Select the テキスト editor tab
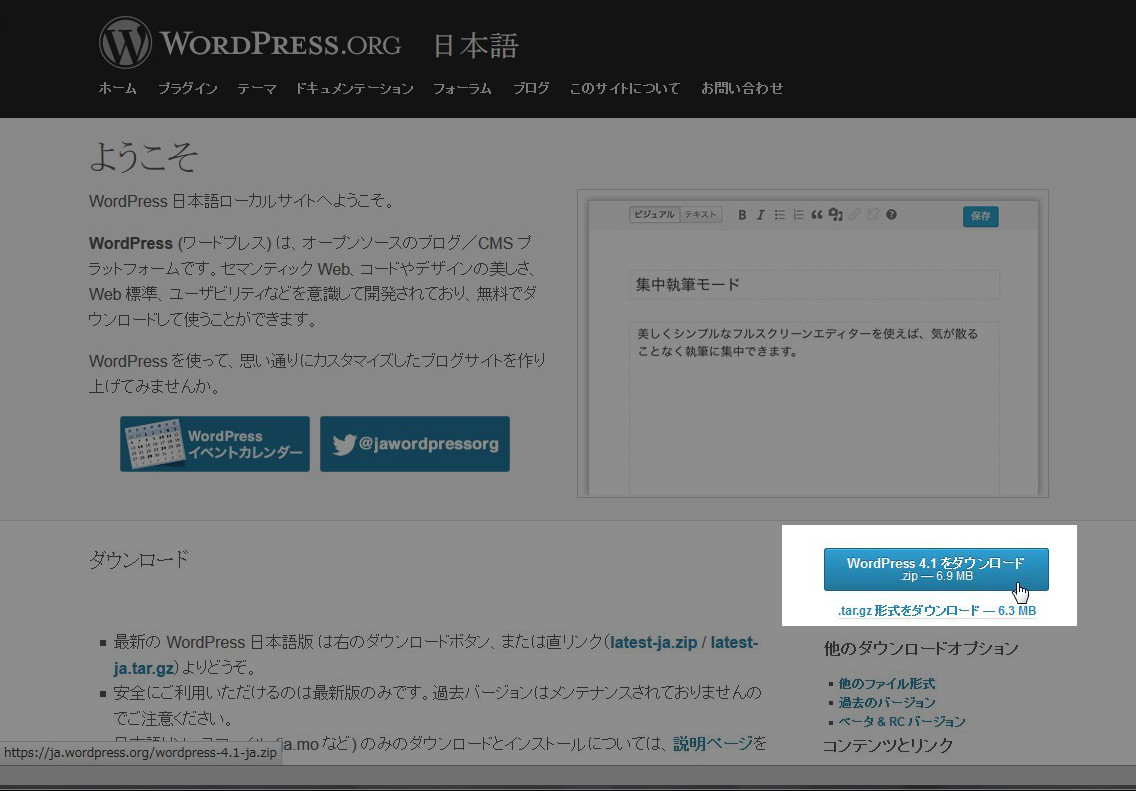Screen dimensions: 1136x791 [701, 214]
